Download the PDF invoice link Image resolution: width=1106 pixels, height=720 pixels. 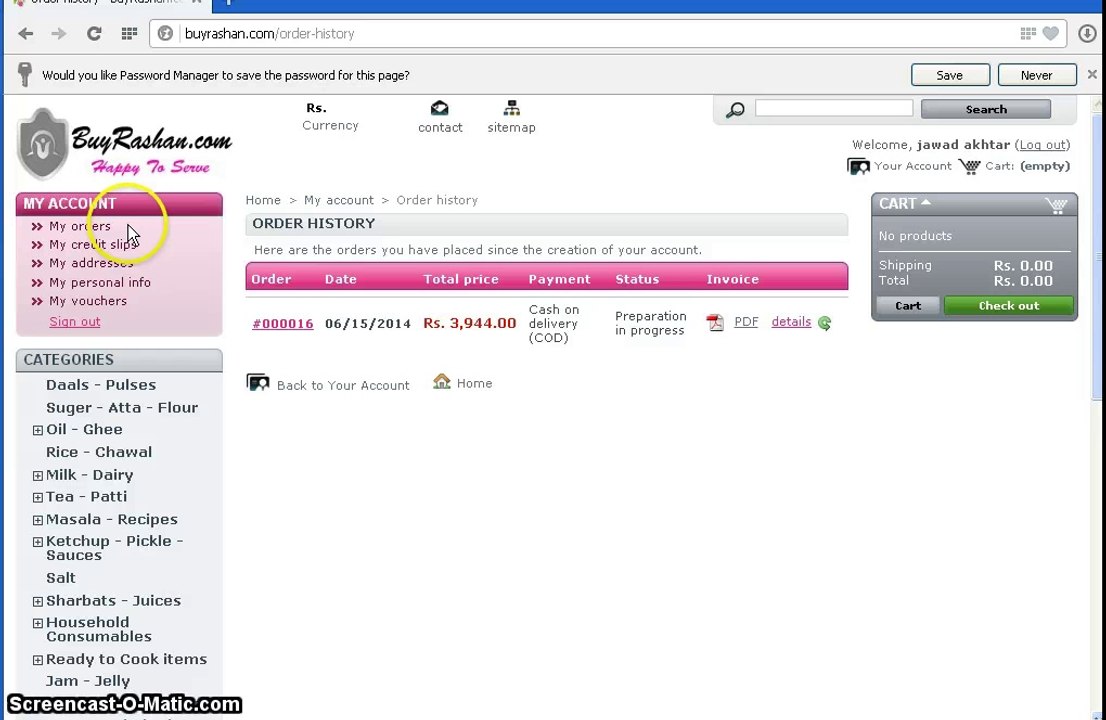(746, 322)
